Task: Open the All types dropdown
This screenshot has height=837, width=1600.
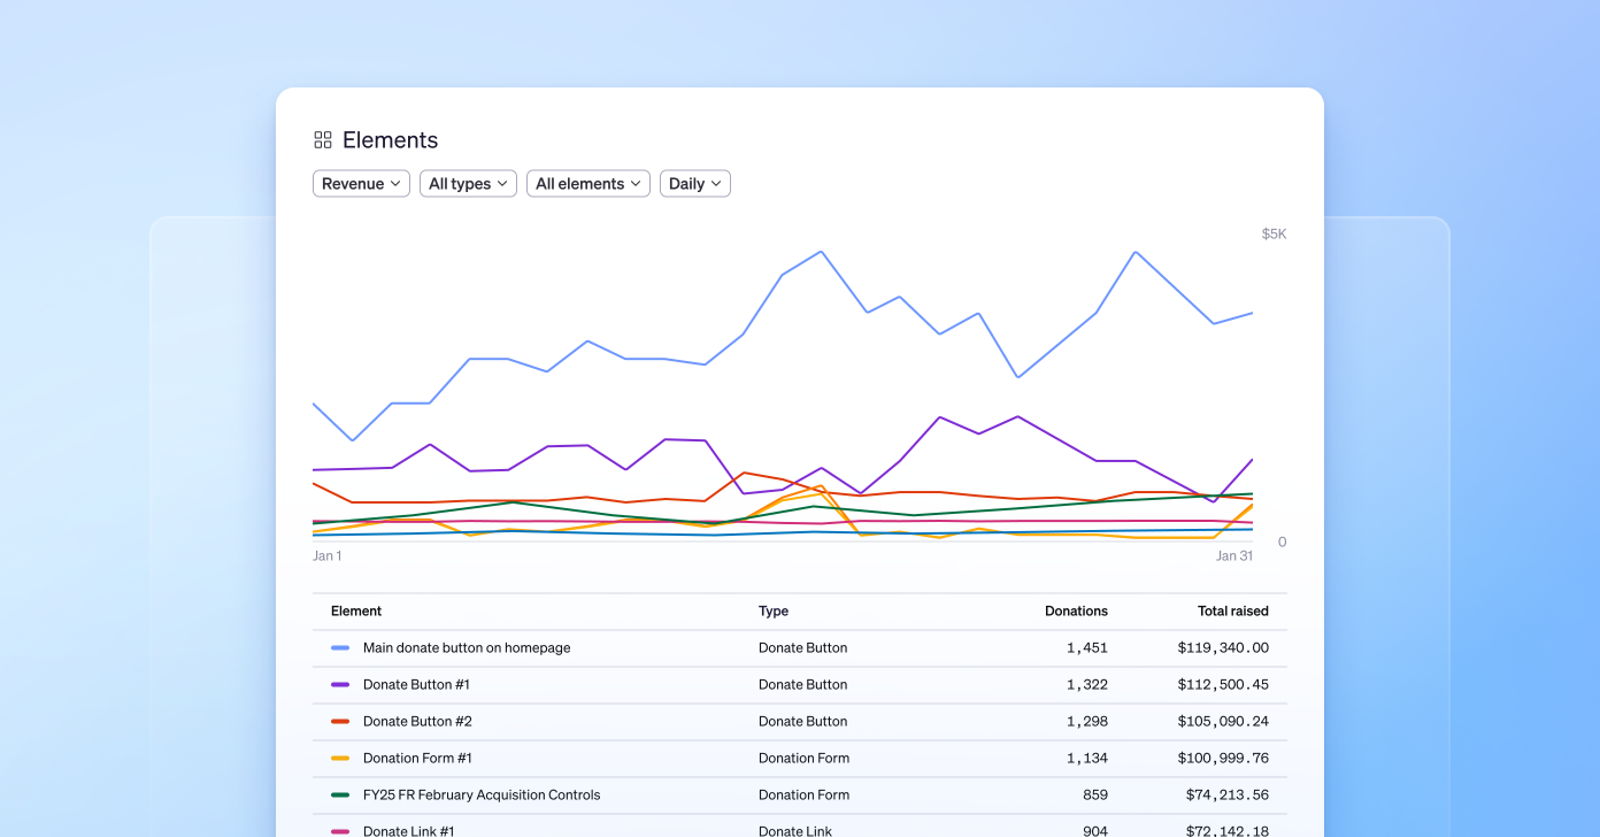Action: tap(468, 184)
